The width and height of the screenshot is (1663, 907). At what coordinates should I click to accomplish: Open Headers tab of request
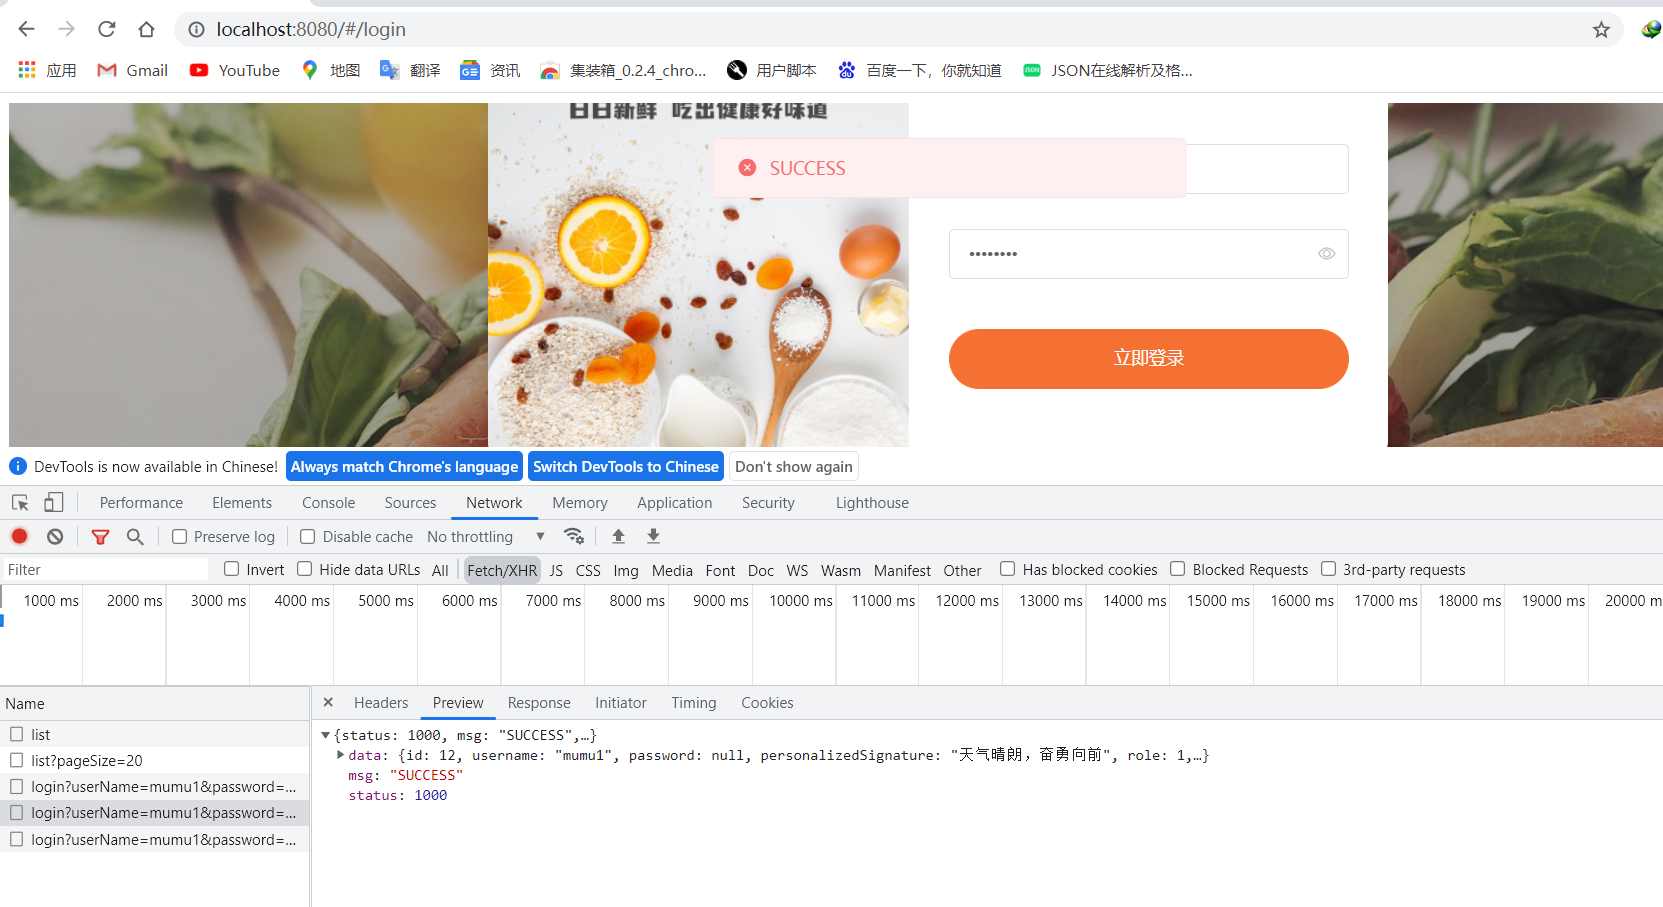click(x=381, y=703)
